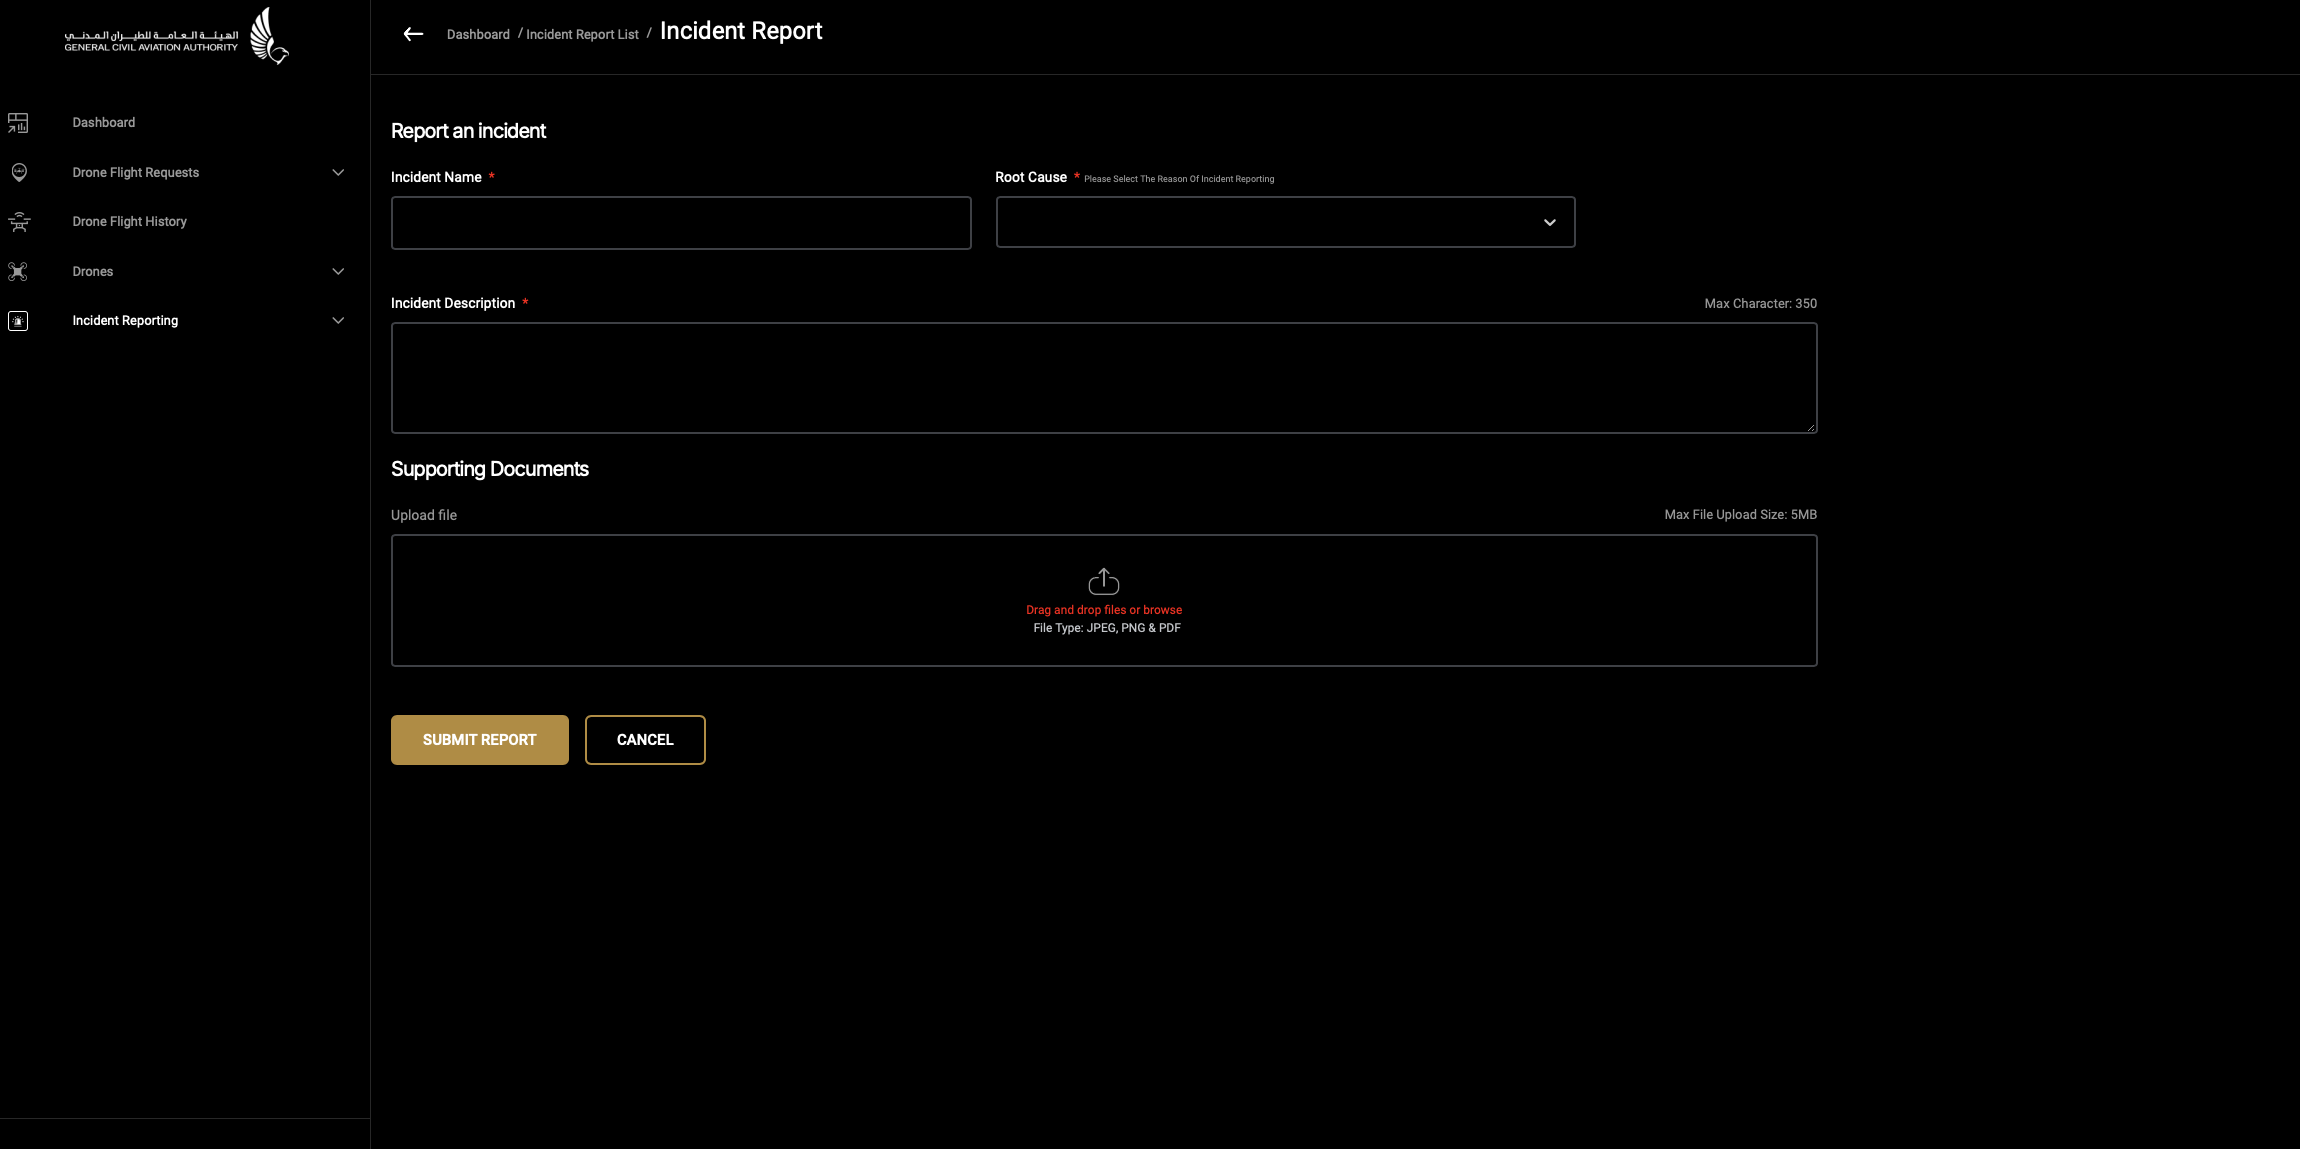
Task: Click the back arrow in header
Action: (x=413, y=34)
